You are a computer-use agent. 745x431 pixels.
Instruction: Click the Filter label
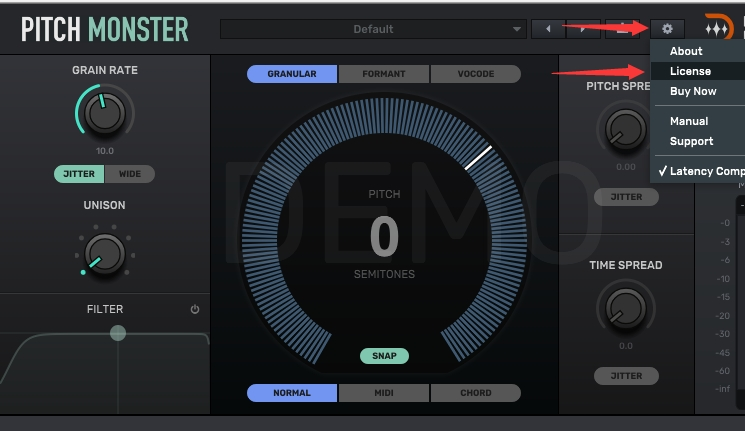coord(105,309)
